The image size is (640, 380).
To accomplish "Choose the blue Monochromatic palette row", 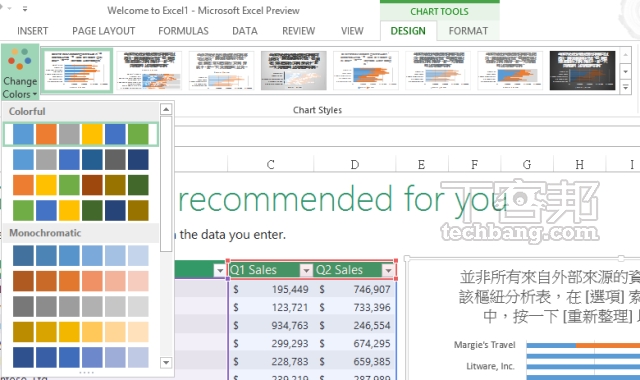I will pos(80,256).
